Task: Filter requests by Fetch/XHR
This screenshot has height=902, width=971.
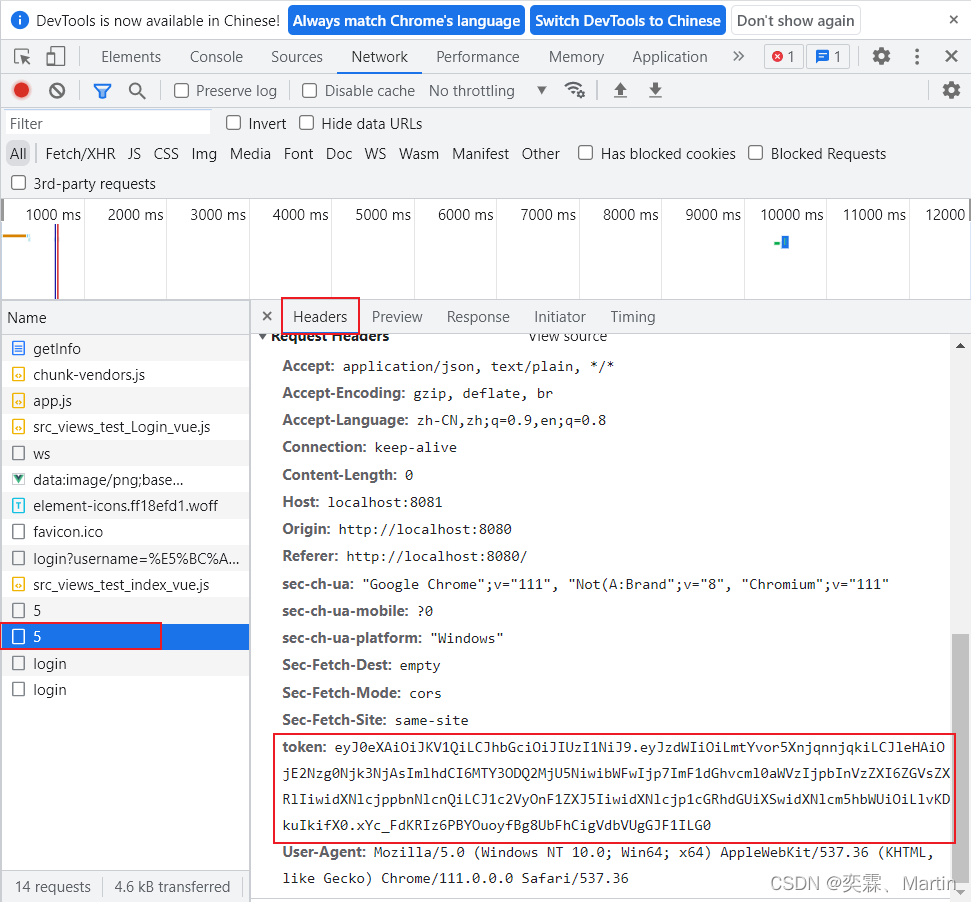Action: coord(81,154)
